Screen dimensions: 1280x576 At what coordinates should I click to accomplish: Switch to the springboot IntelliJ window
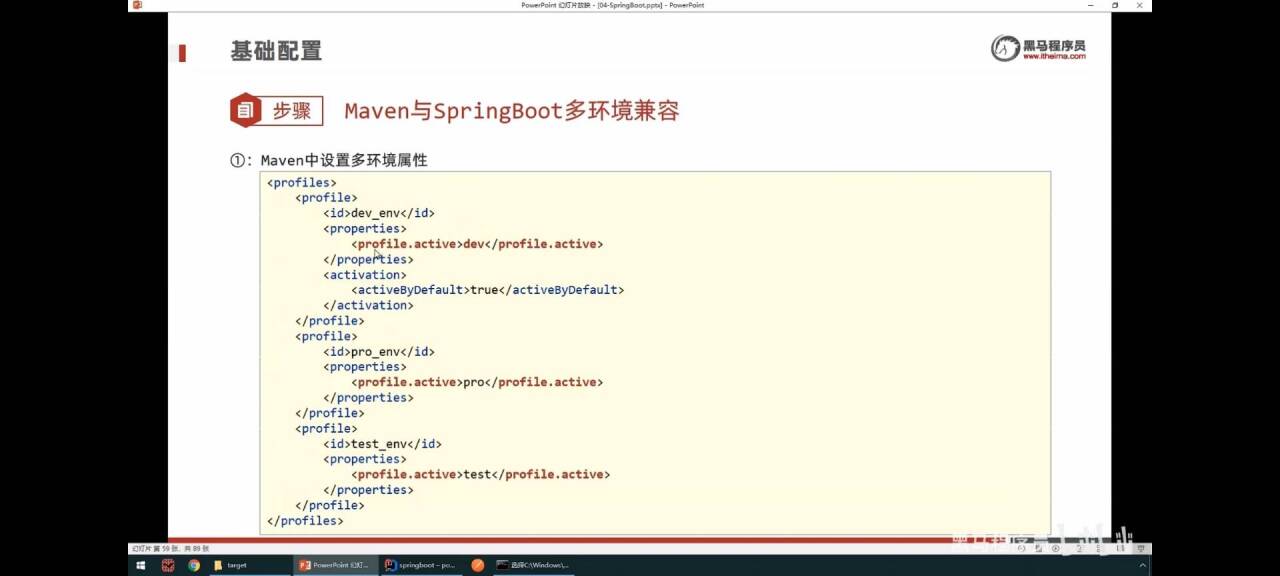[420, 565]
